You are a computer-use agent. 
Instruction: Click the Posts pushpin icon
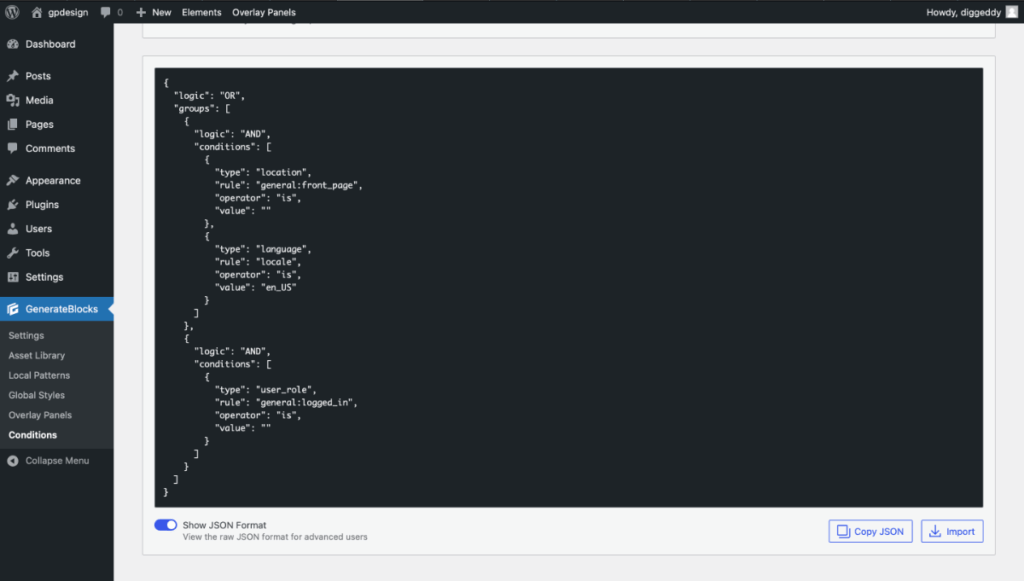click(12, 76)
